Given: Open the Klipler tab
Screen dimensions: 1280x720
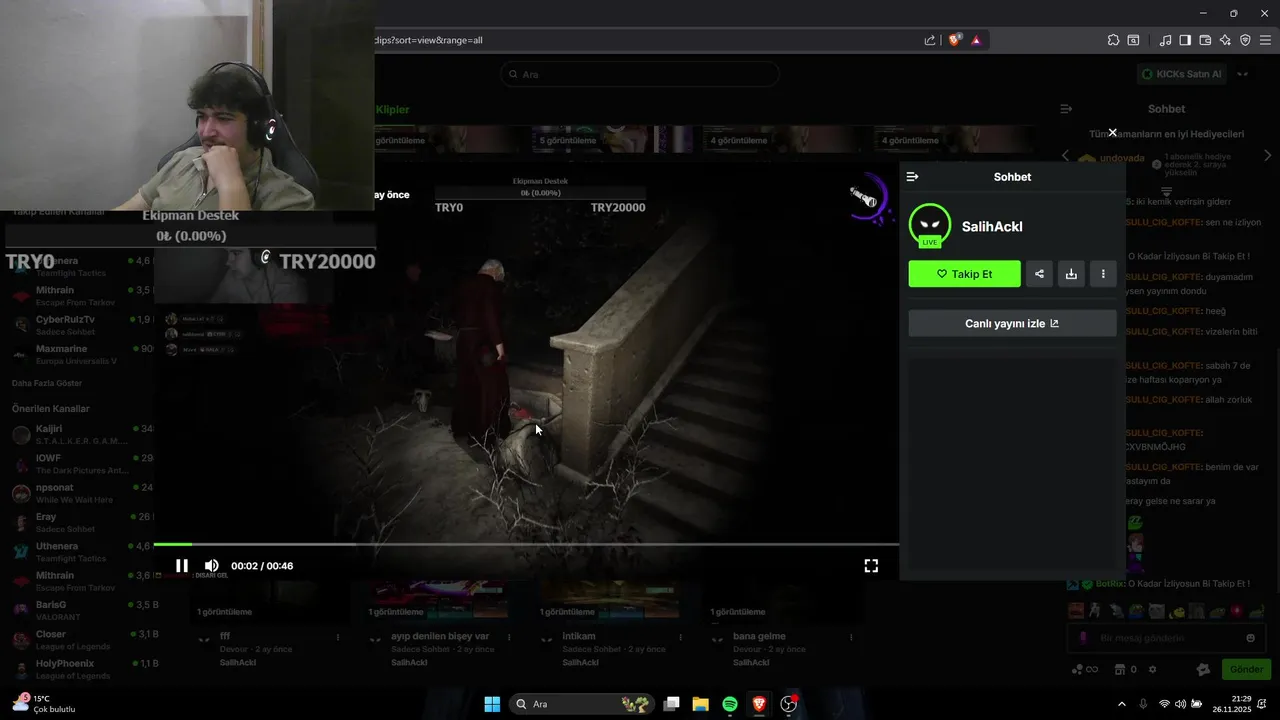Looking at the screenshot, I should [392, 109].
